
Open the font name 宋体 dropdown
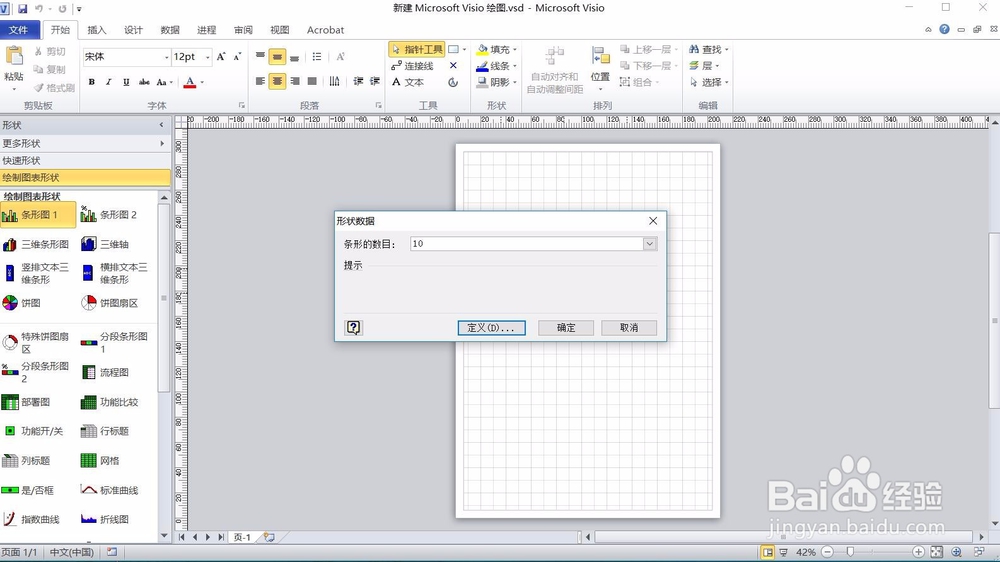point(166,57)
